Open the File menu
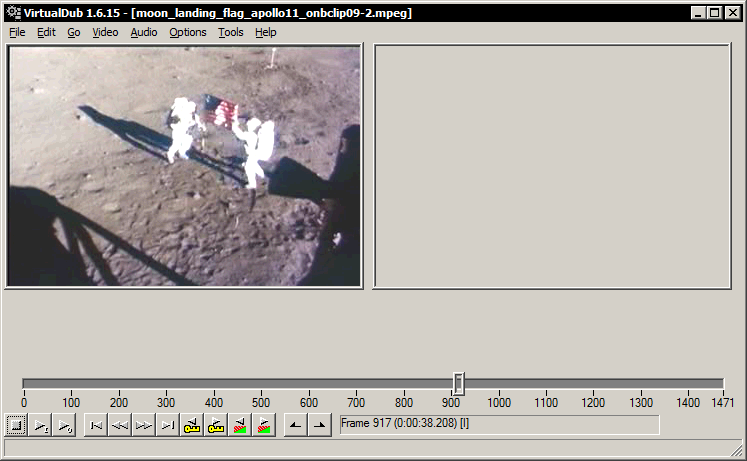747x461 pixels. (17, 32)
